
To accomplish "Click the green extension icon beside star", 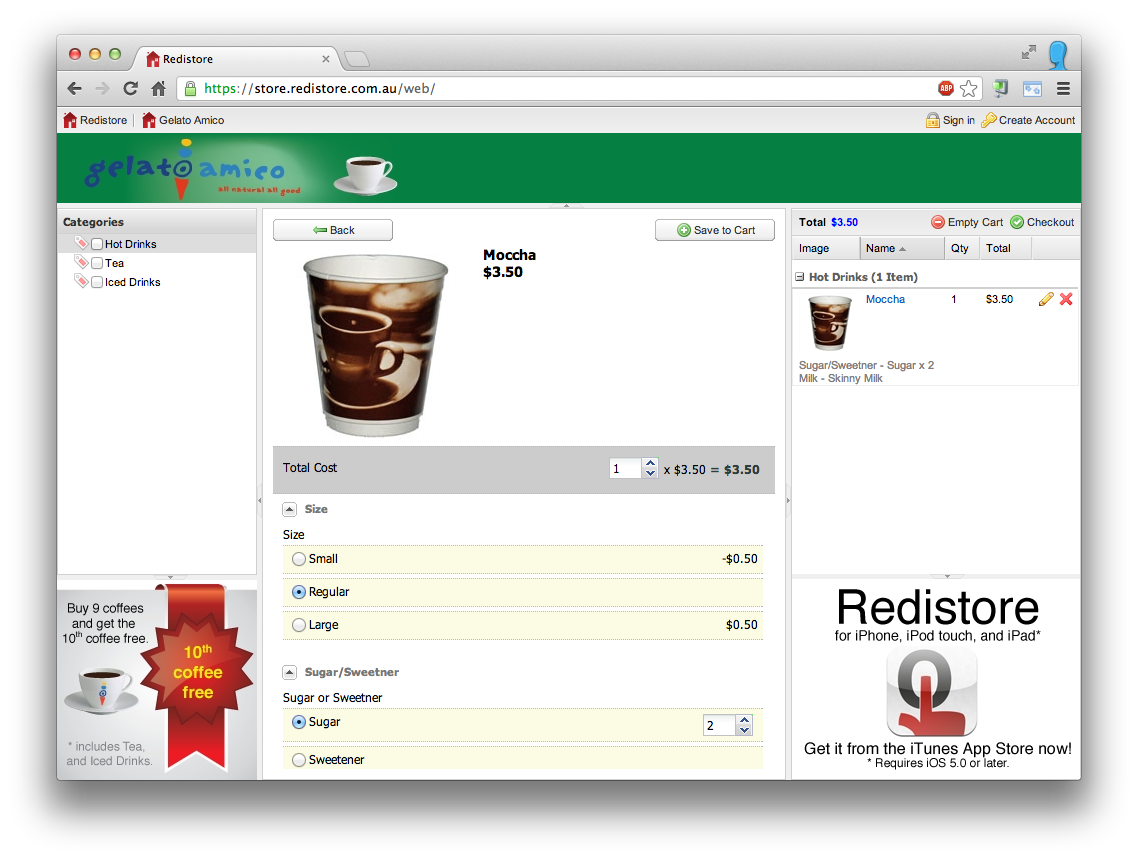I will tap(1001, 89).
